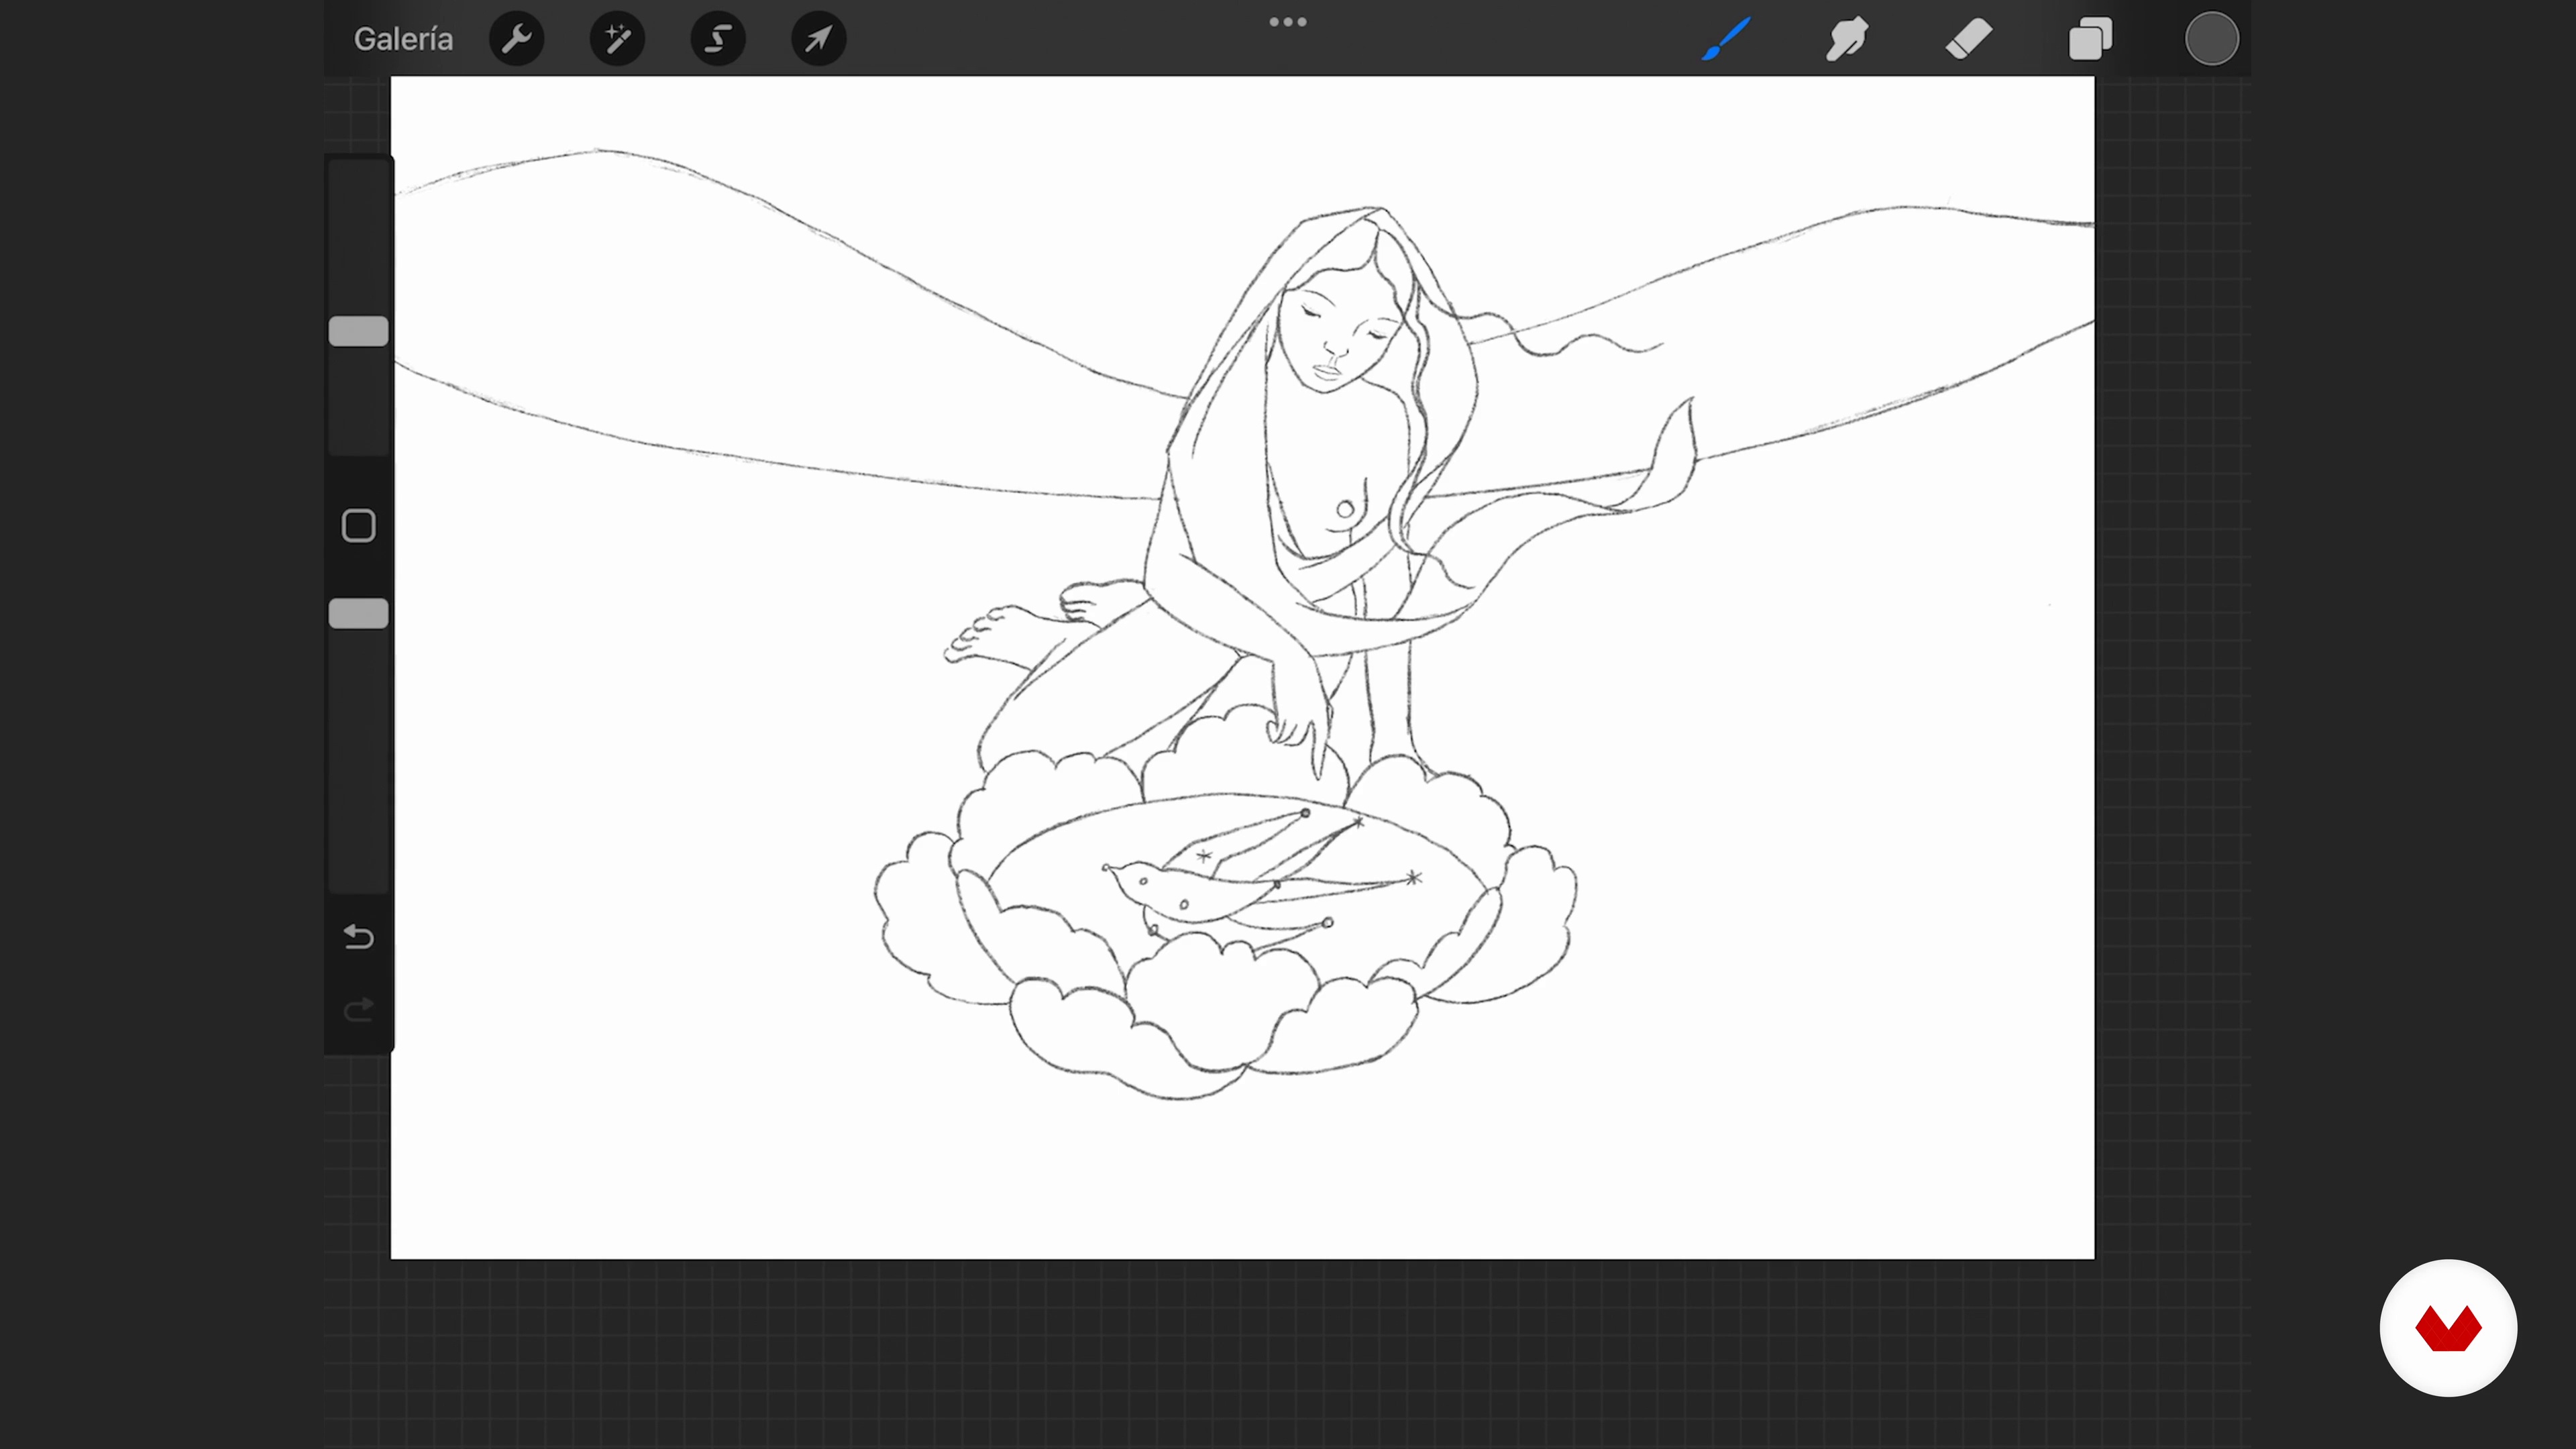Tap the three-dot menu at top center
2576x1449 pixels.
click(x=1288, y=22)
